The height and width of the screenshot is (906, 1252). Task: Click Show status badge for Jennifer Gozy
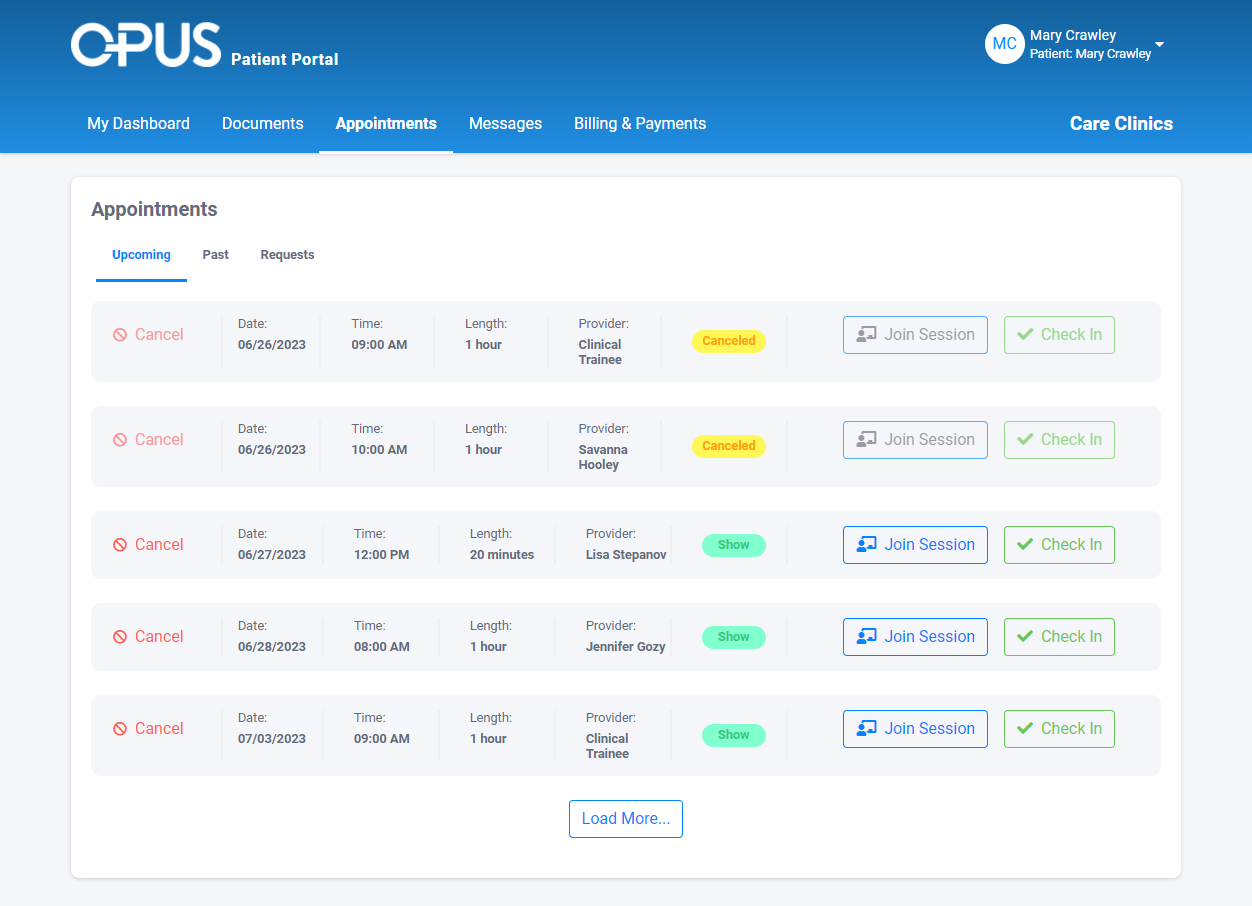[x=734, y=637]
